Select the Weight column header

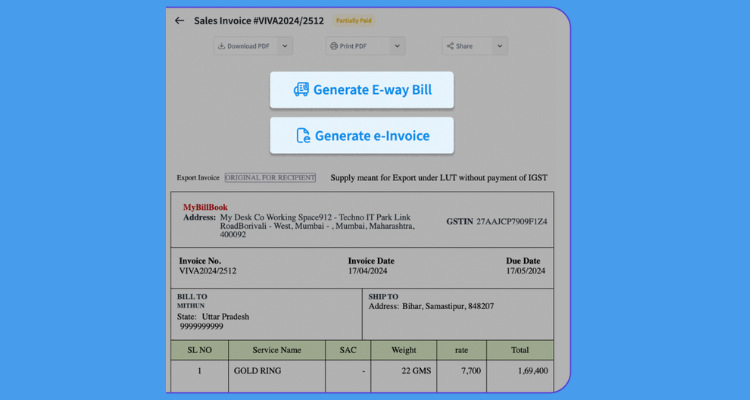coord(403,350)
